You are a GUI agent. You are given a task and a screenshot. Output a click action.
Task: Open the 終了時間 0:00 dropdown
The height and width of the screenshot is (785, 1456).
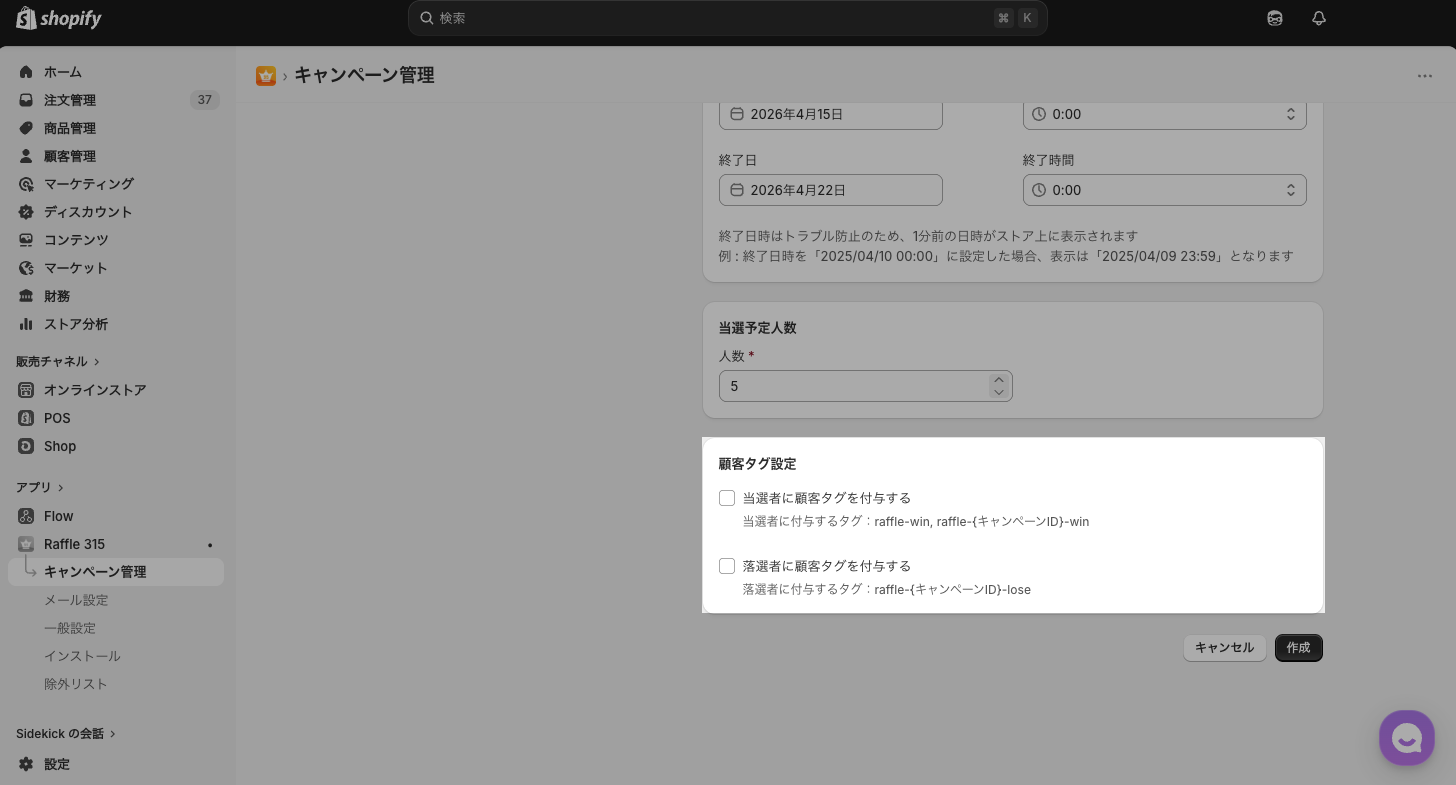[x=1165, y=190]
